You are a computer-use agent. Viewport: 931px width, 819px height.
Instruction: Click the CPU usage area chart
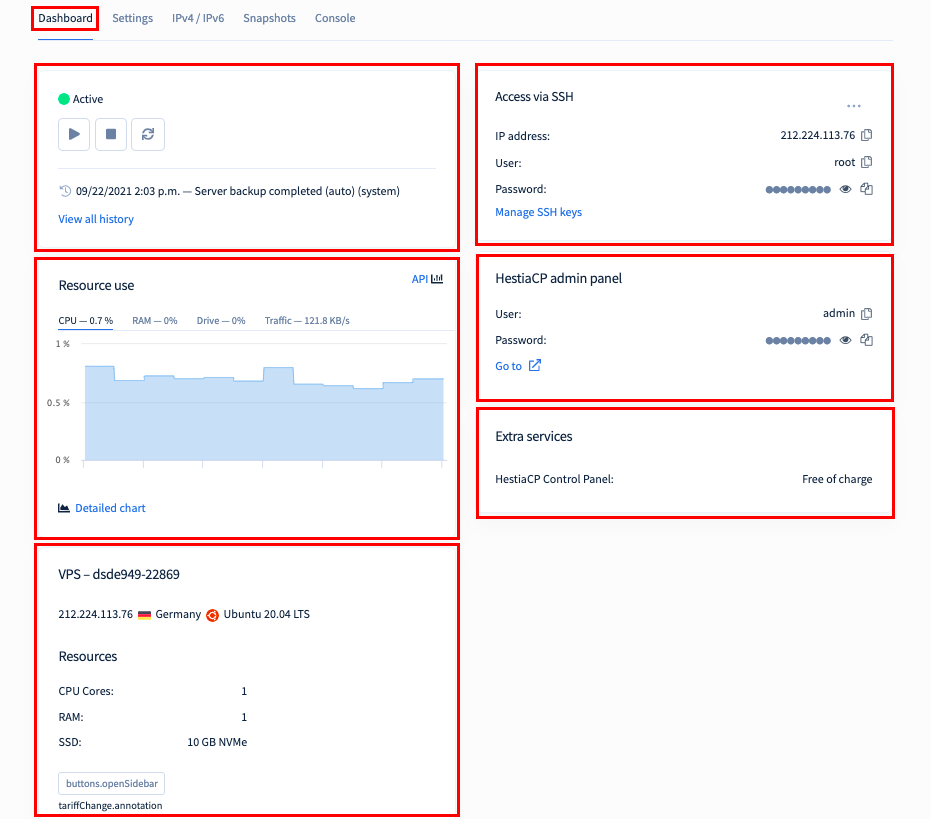point(264,413)
